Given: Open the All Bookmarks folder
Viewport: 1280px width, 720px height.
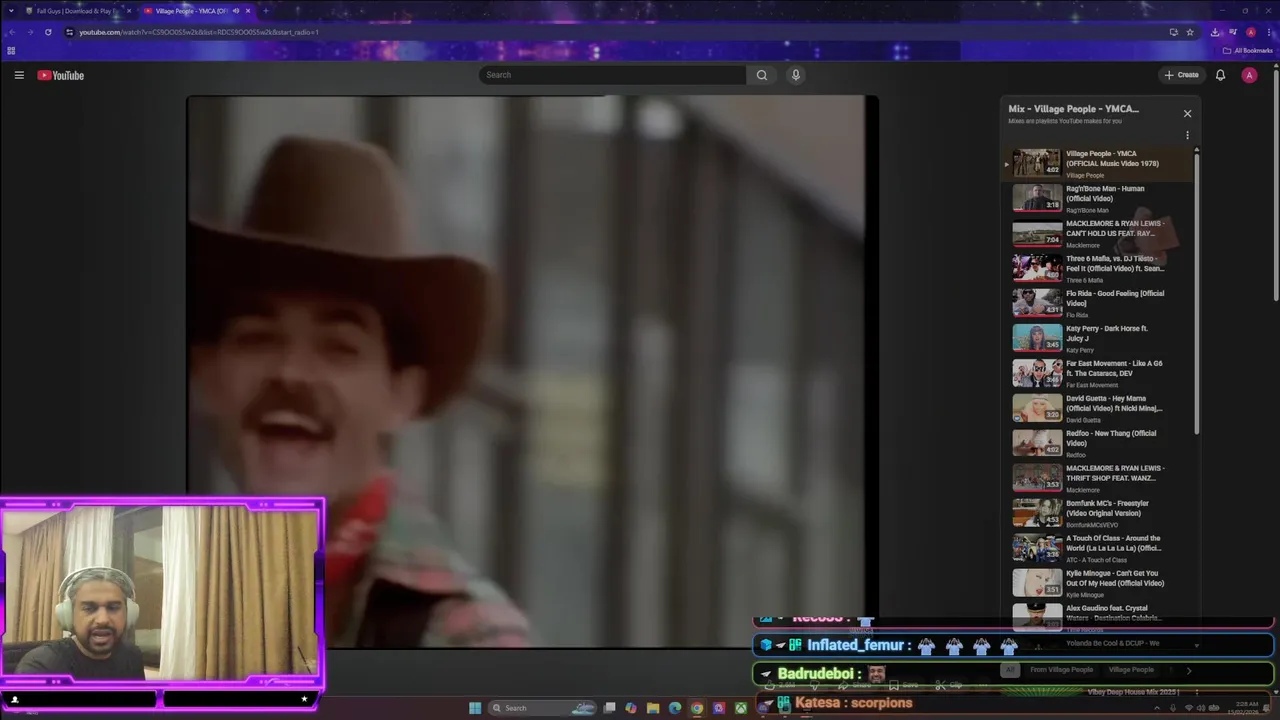Looking at the screenshot, I should [x=1248, y=50].
